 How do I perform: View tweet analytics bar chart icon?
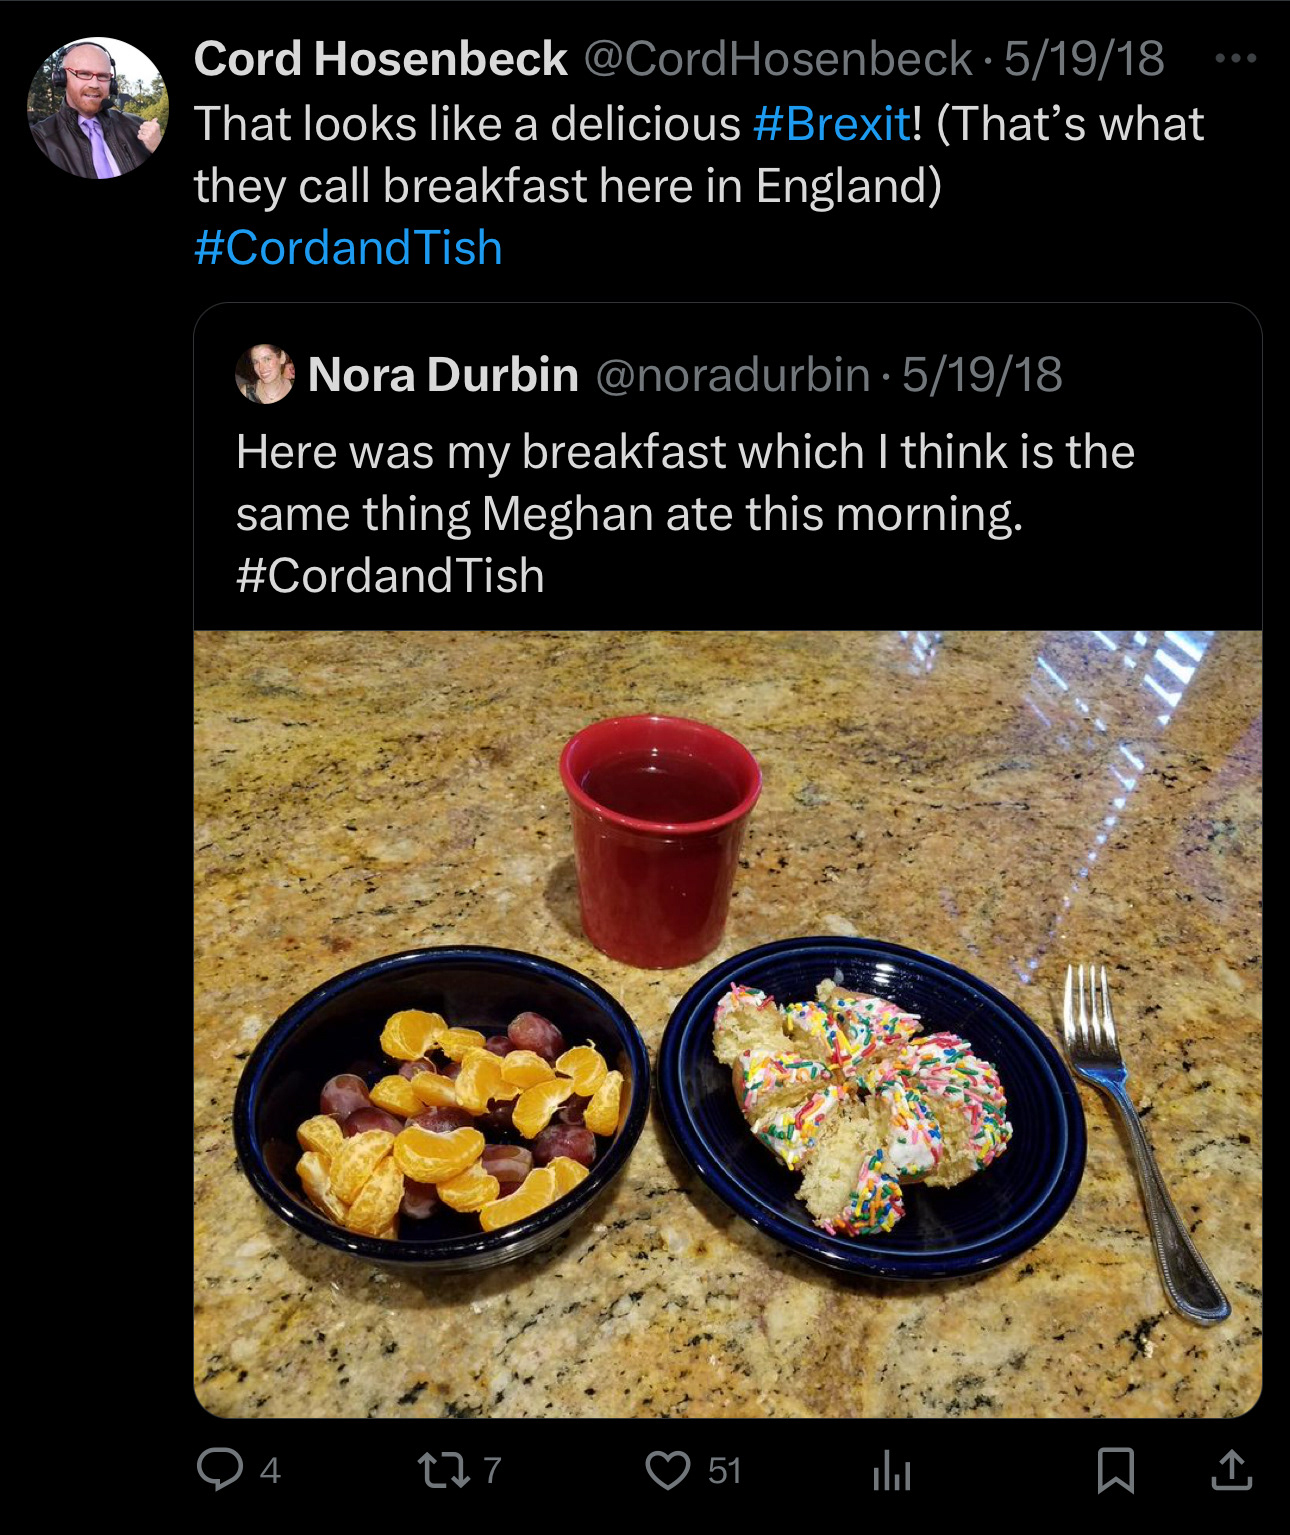(891, 1471)
